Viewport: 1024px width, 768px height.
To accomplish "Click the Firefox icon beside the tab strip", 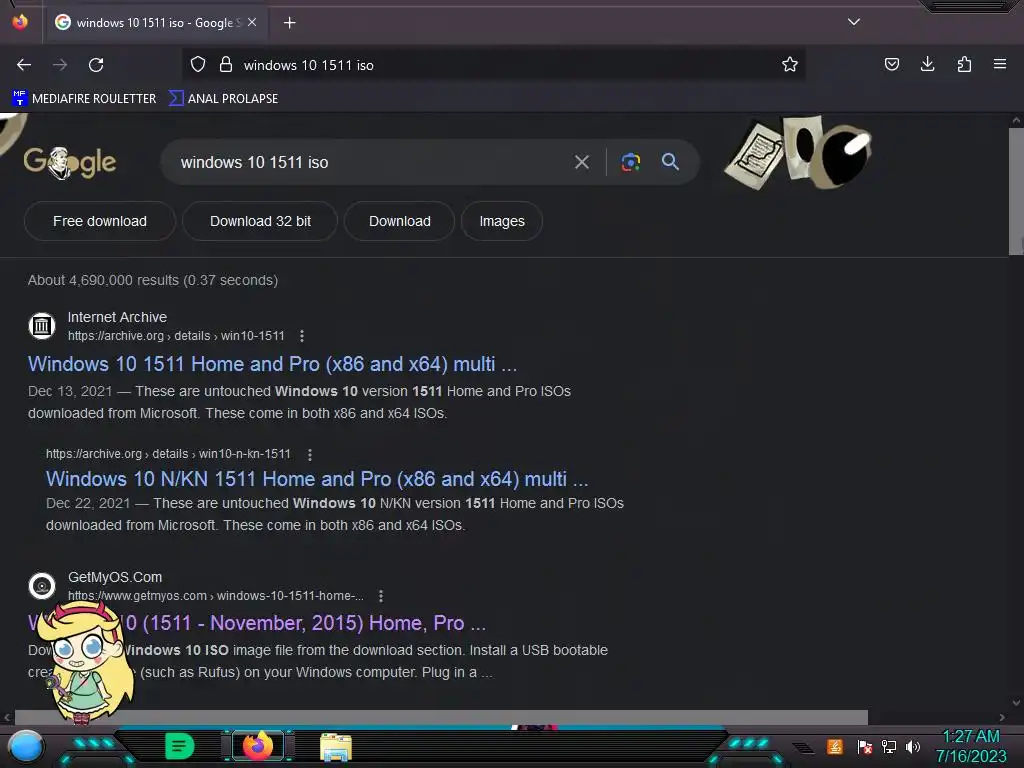I will click(x=20, y=22).
